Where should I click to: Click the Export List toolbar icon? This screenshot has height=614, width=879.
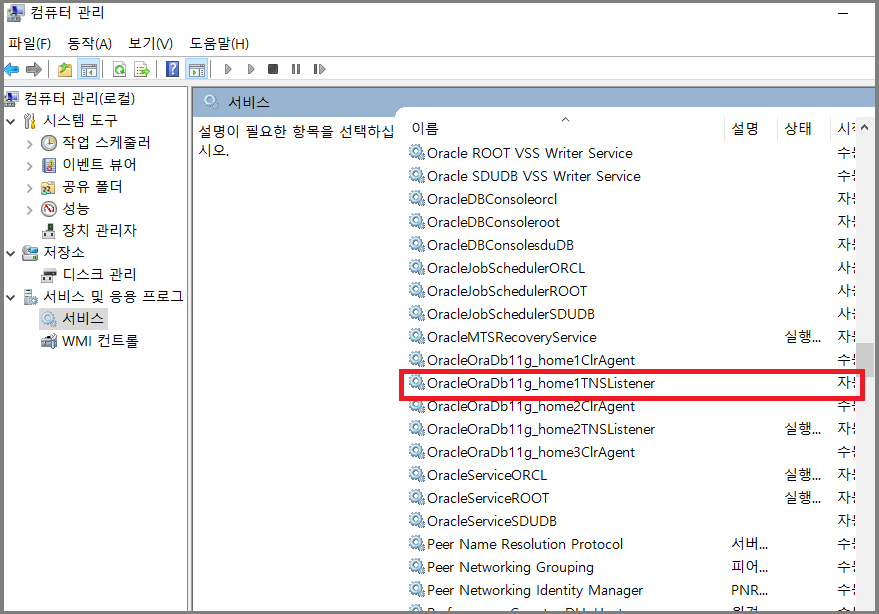pyautogui.click(x=142, y=70)
